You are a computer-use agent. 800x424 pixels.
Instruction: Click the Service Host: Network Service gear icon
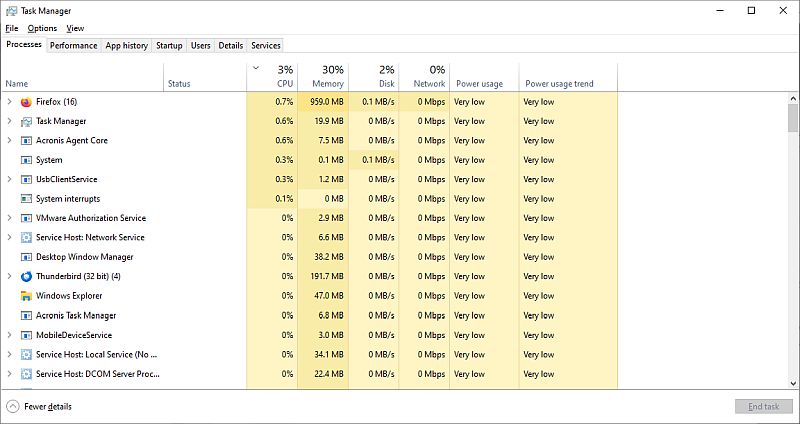26,238
